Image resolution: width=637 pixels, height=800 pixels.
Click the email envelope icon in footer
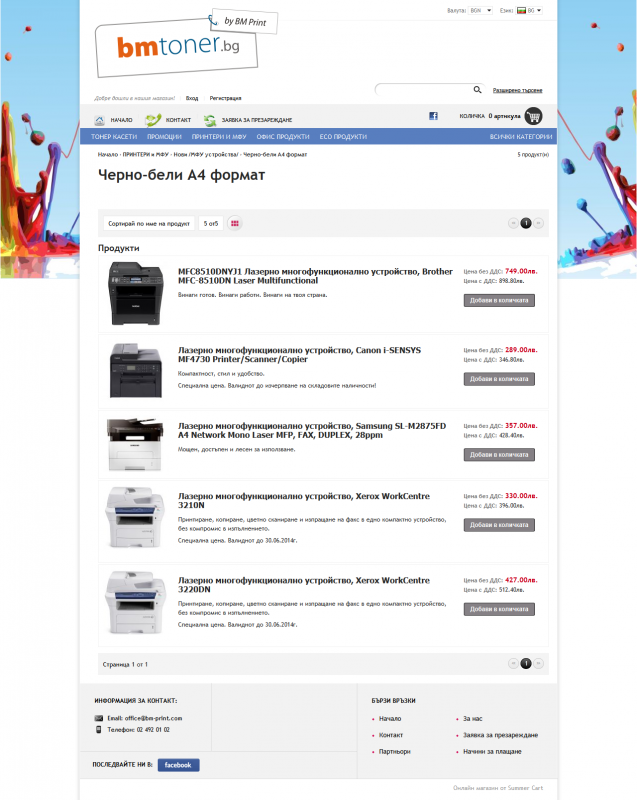tap(99, 718)
